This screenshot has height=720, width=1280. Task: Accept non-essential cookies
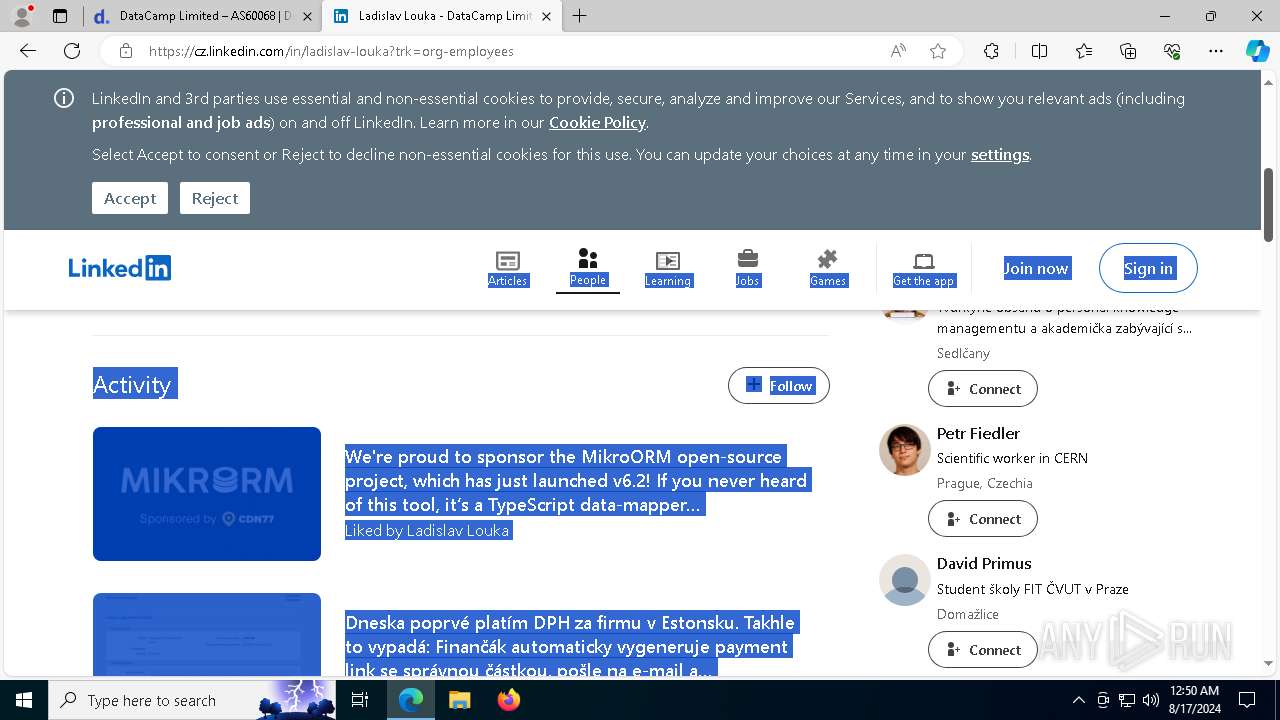(x=130, y=198)
